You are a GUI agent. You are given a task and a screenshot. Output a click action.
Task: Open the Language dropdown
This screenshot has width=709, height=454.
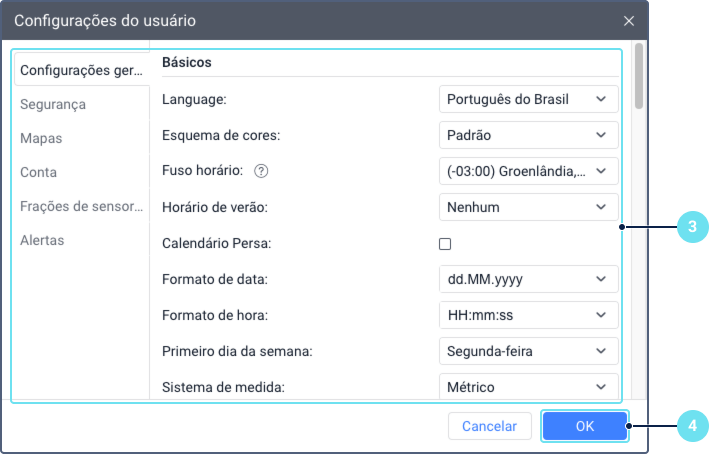[528, 99]
